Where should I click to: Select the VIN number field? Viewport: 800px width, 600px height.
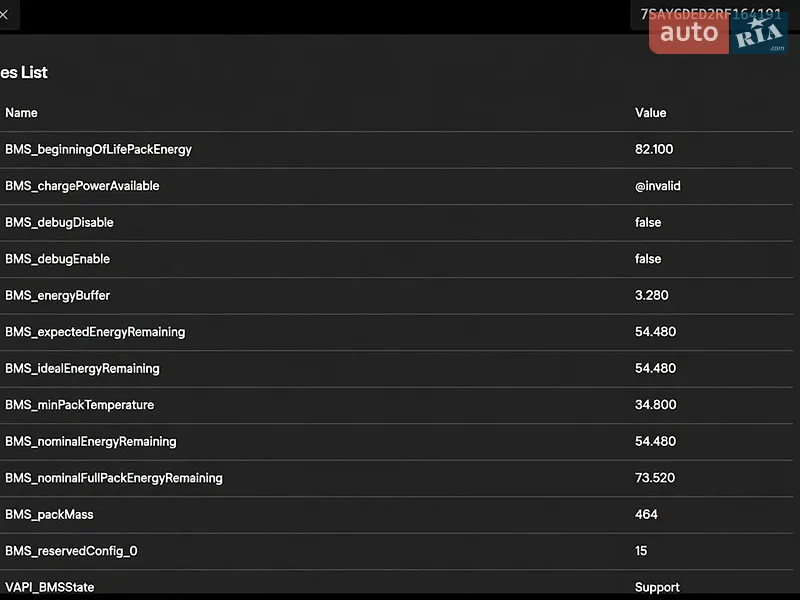(x=711, y=14)
